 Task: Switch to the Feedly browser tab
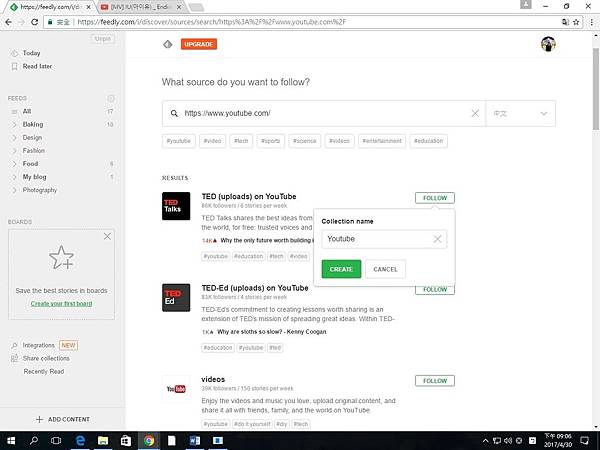click(50, 7)
